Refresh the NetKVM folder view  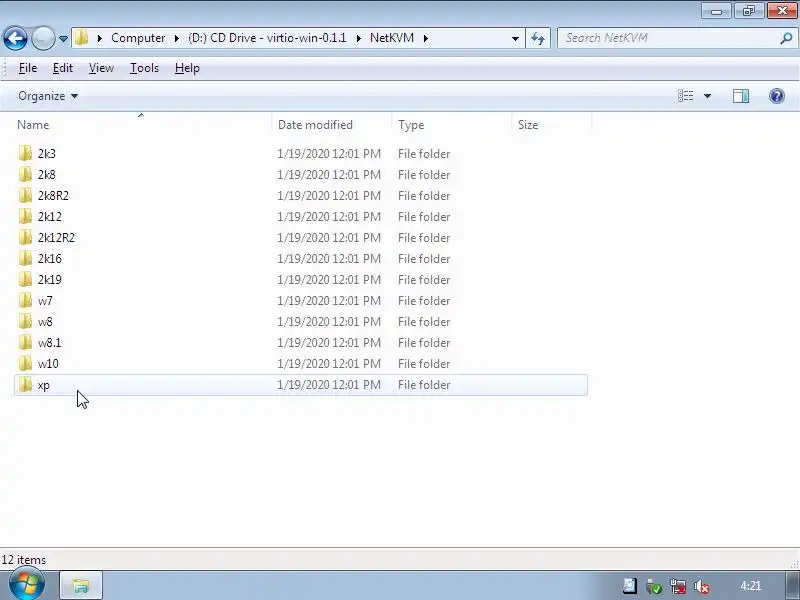click(538, 38)
